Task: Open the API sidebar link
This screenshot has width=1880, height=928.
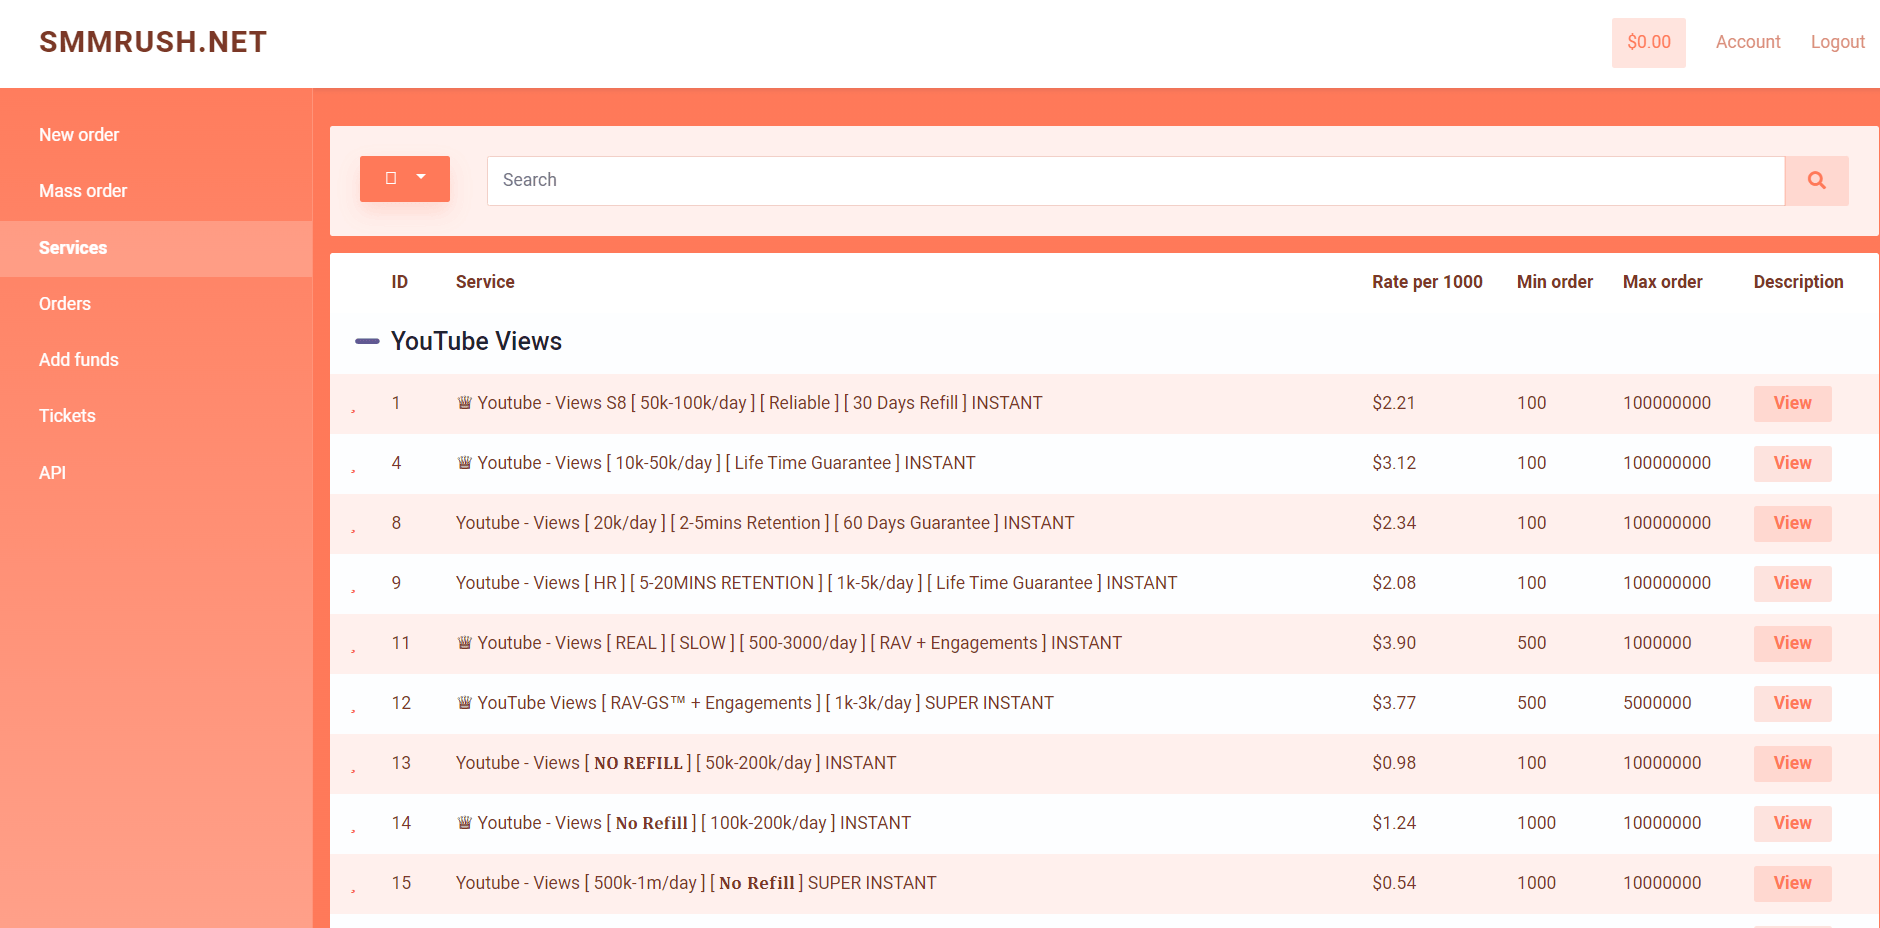Action: [52, 473]
